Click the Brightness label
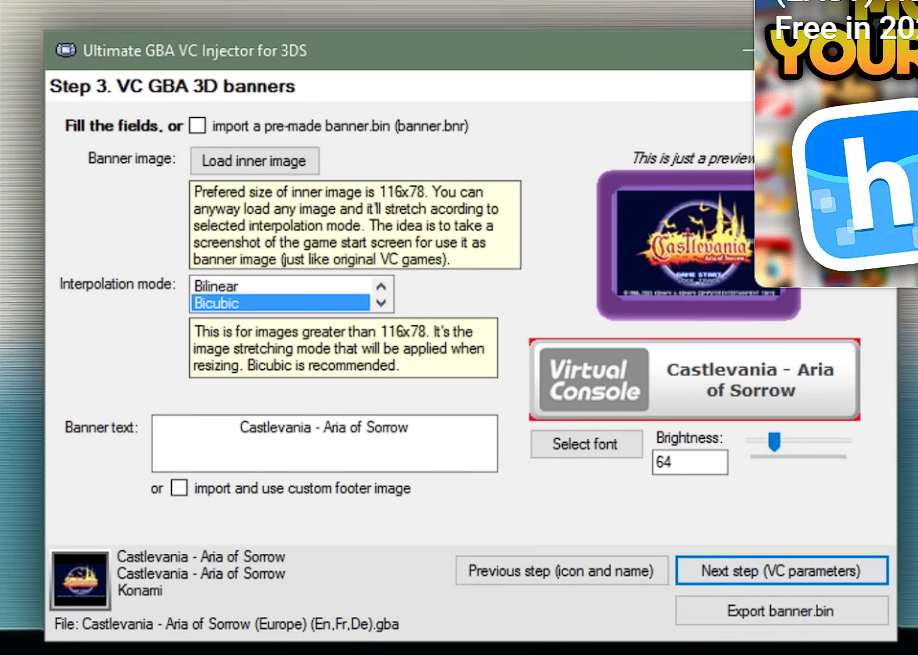The image size is (918, 655). click(690, 438)
